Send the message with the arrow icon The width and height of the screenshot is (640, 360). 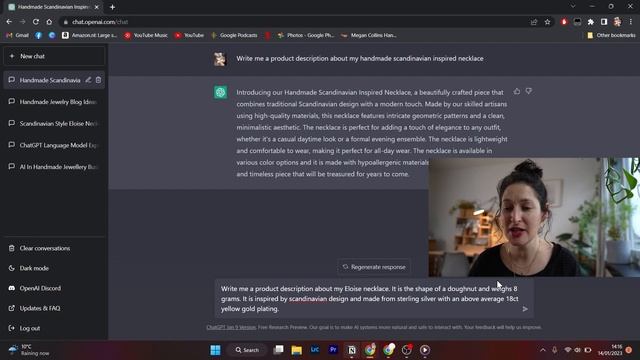point(525,309)
